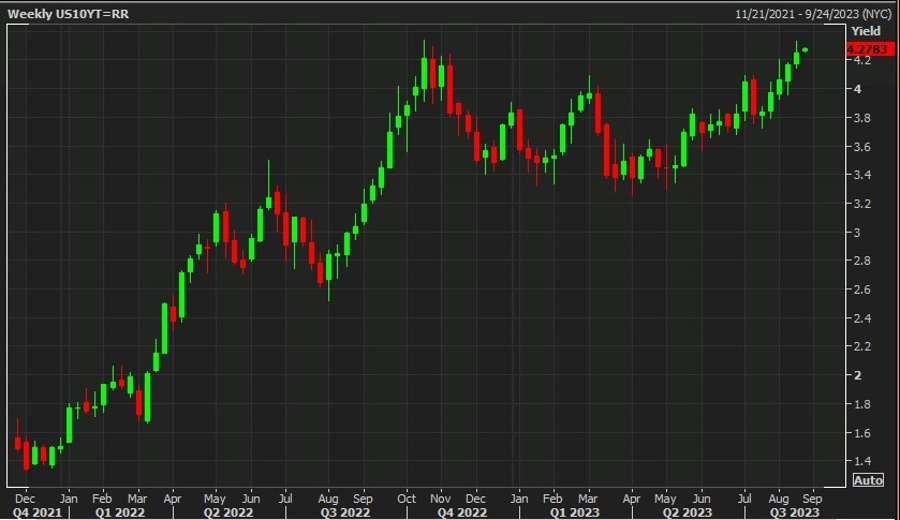Click the 2.4 value on the yield axis
Viewport: 900px width, 520px height.
tap(862, 318)
